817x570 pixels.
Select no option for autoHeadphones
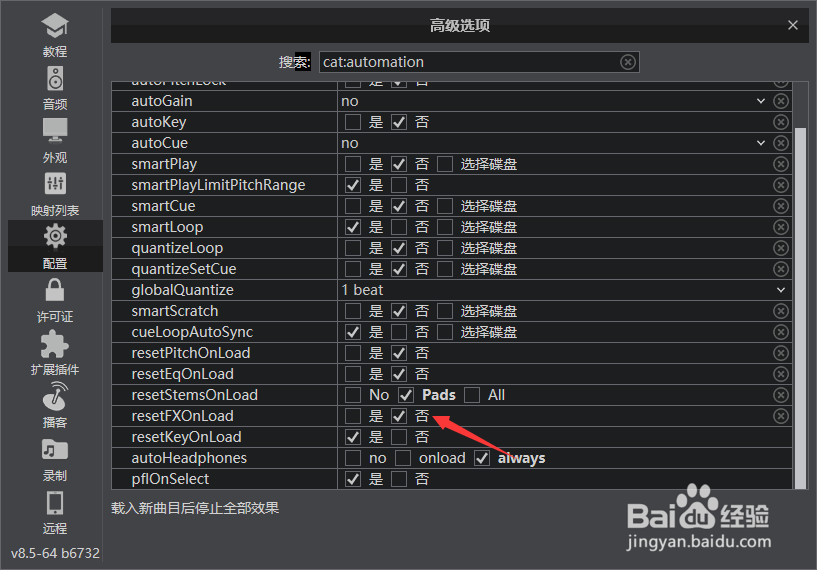click(x=353, y=458)
